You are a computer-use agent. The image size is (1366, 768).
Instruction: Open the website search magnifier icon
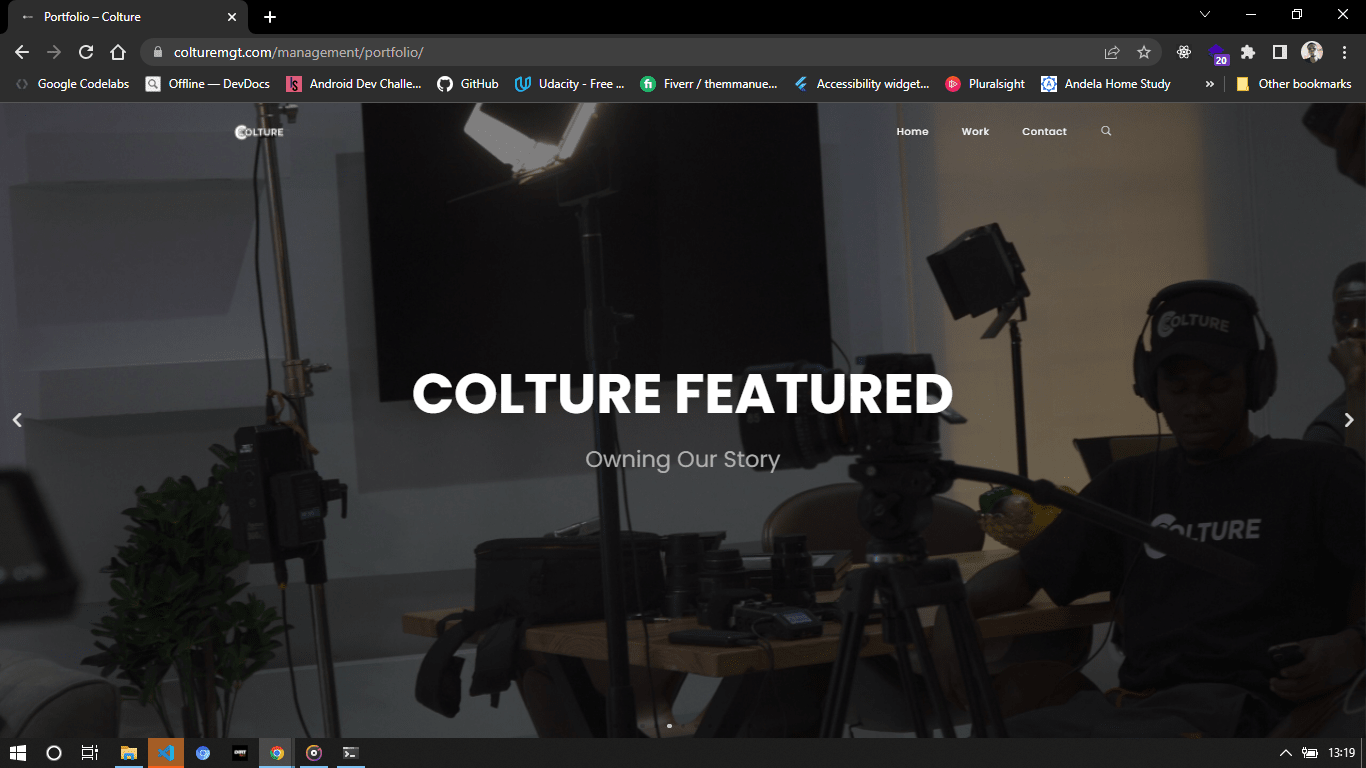[1106, 131]
